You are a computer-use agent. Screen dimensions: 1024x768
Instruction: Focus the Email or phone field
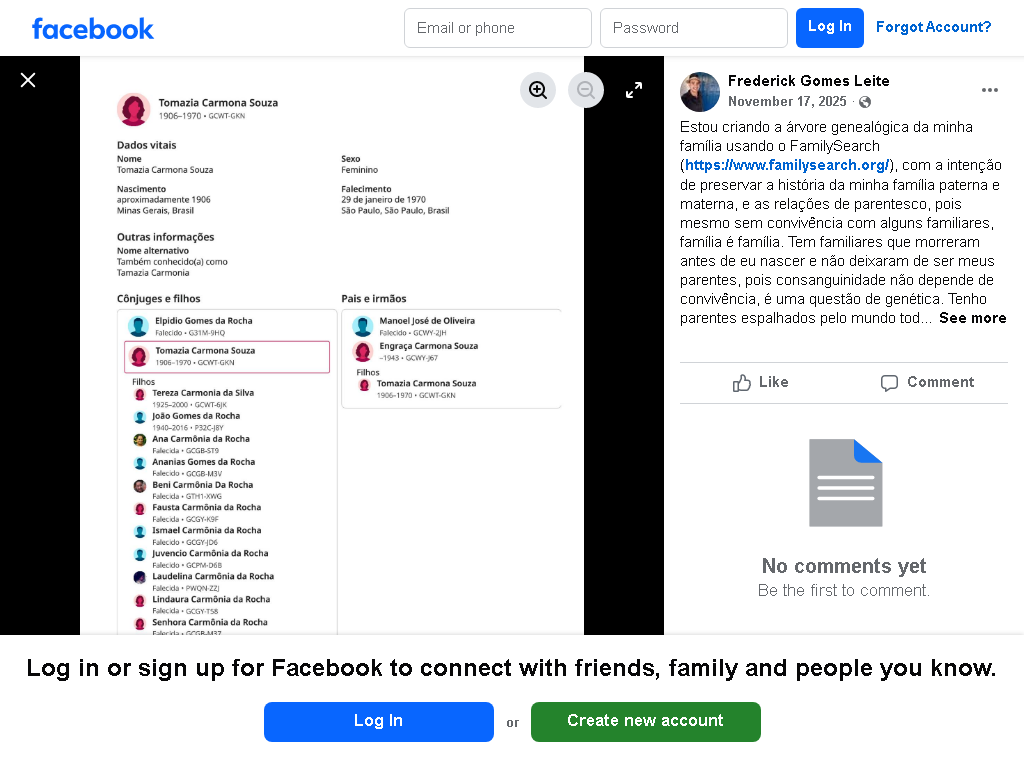(498, 28)
